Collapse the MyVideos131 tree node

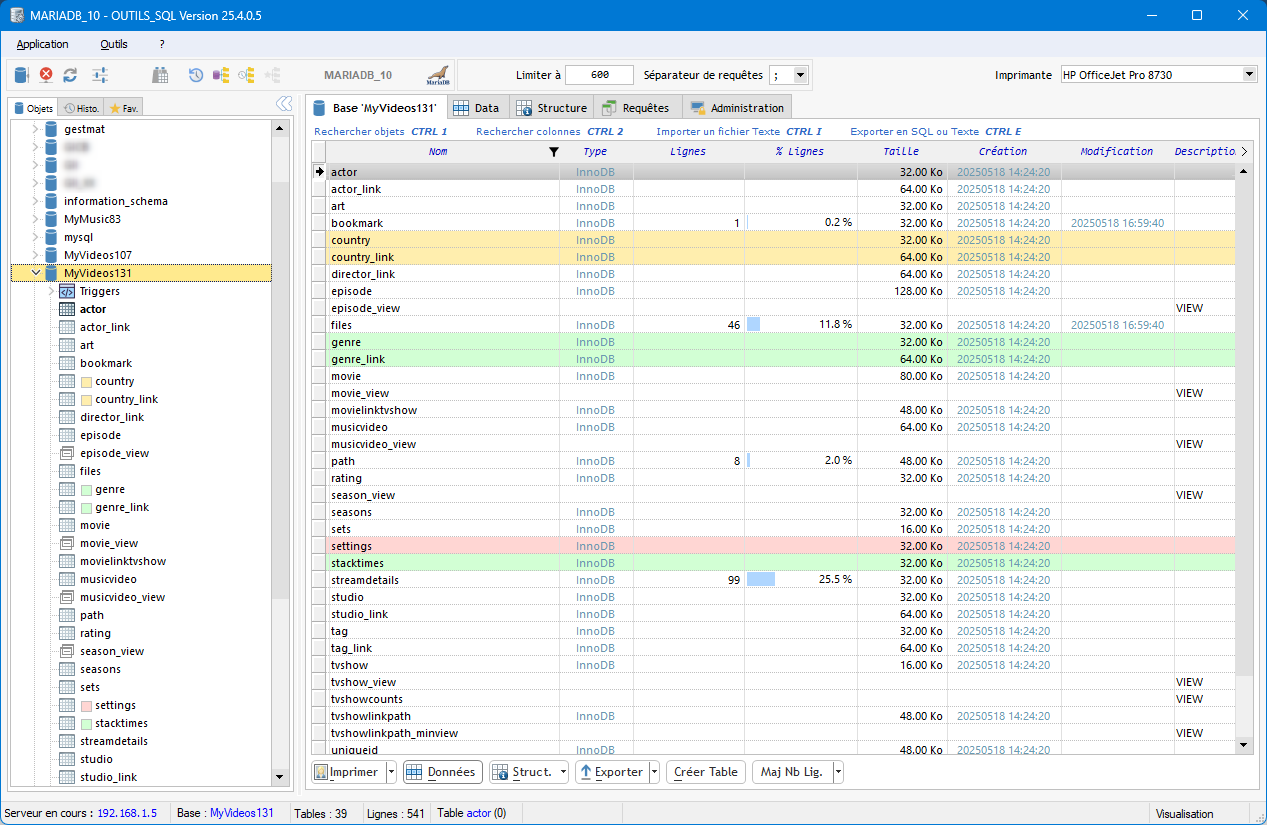coord(37,273)
